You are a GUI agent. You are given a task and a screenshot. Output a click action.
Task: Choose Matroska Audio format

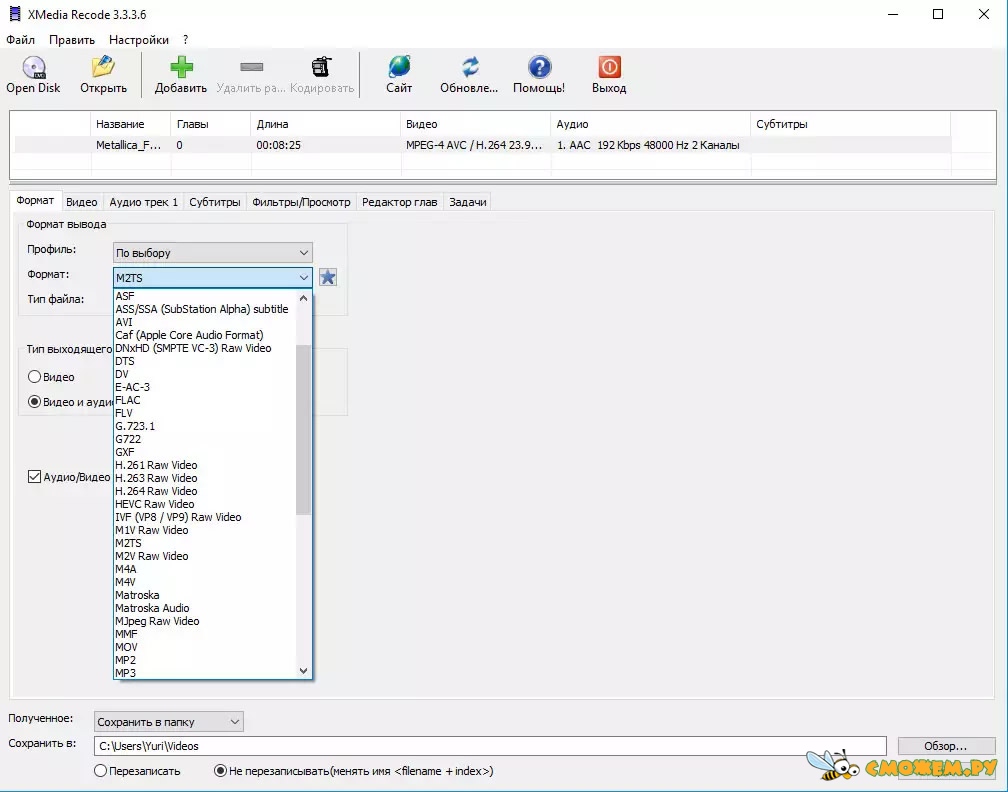tap(205, 608)
